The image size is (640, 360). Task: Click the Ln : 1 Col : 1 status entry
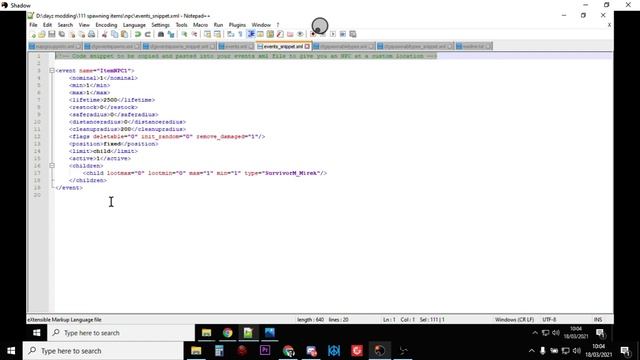(398, 320)
